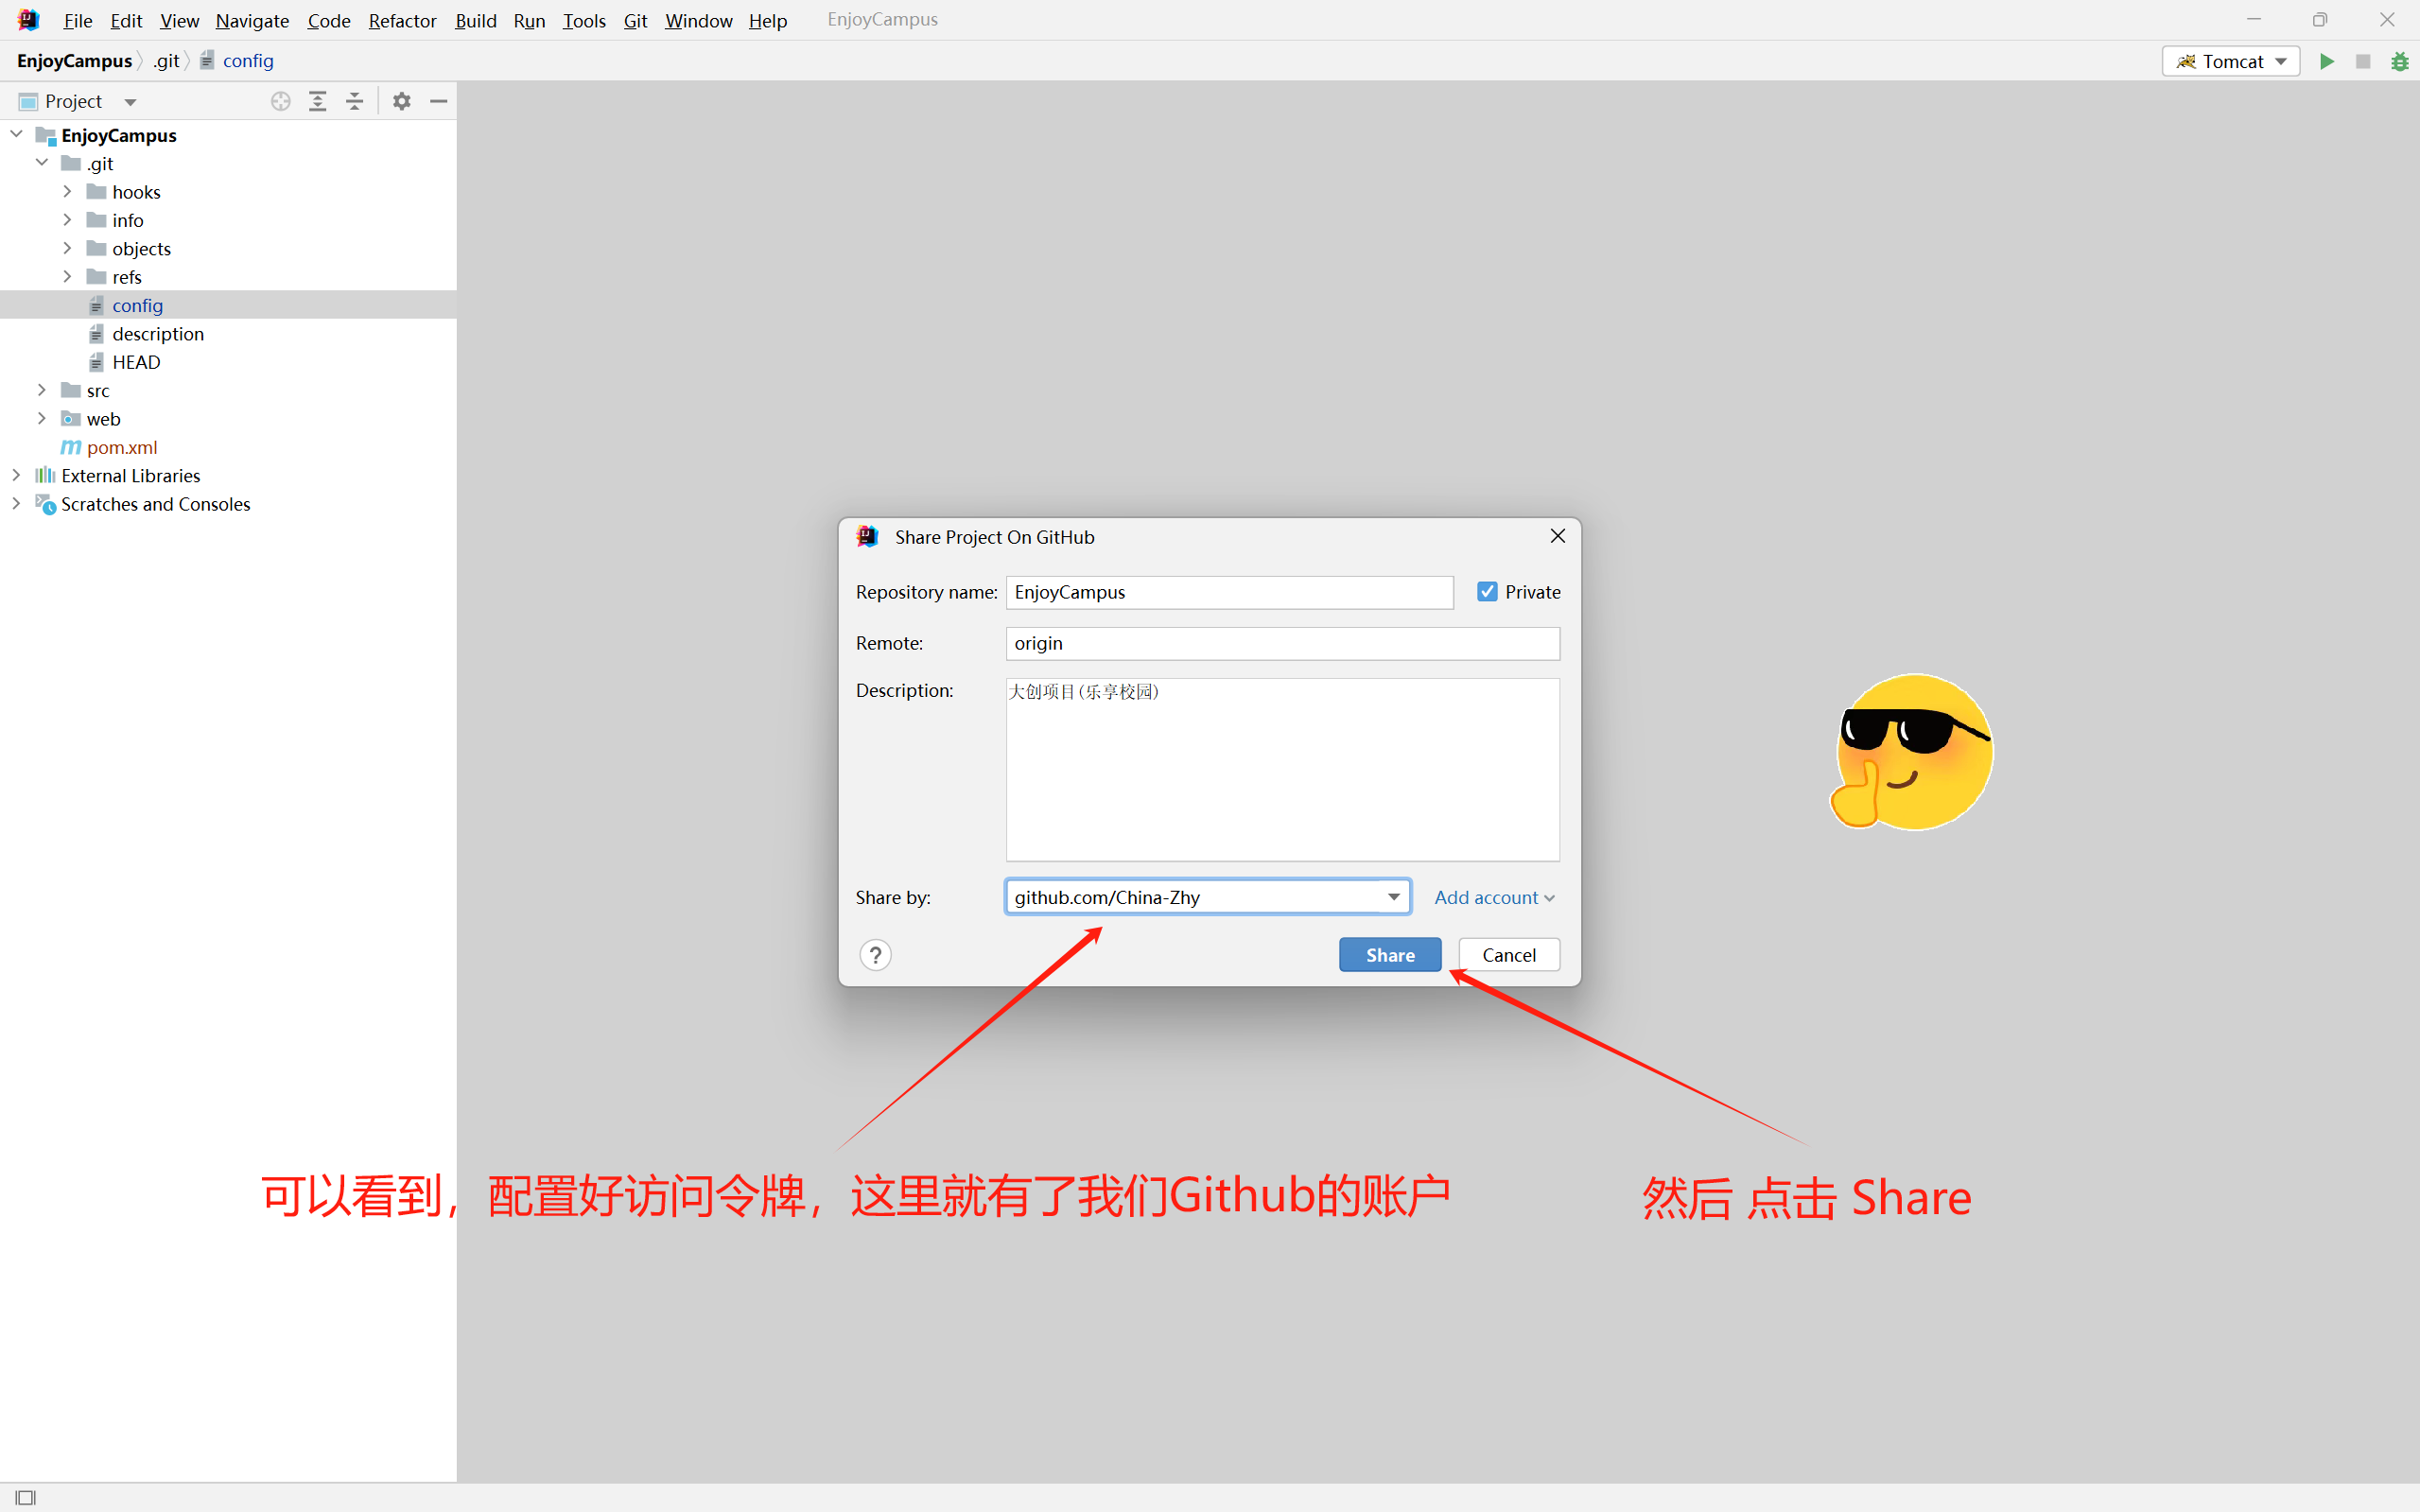Click the Share button
2420x1512 pixels.
pos(1390,955)
